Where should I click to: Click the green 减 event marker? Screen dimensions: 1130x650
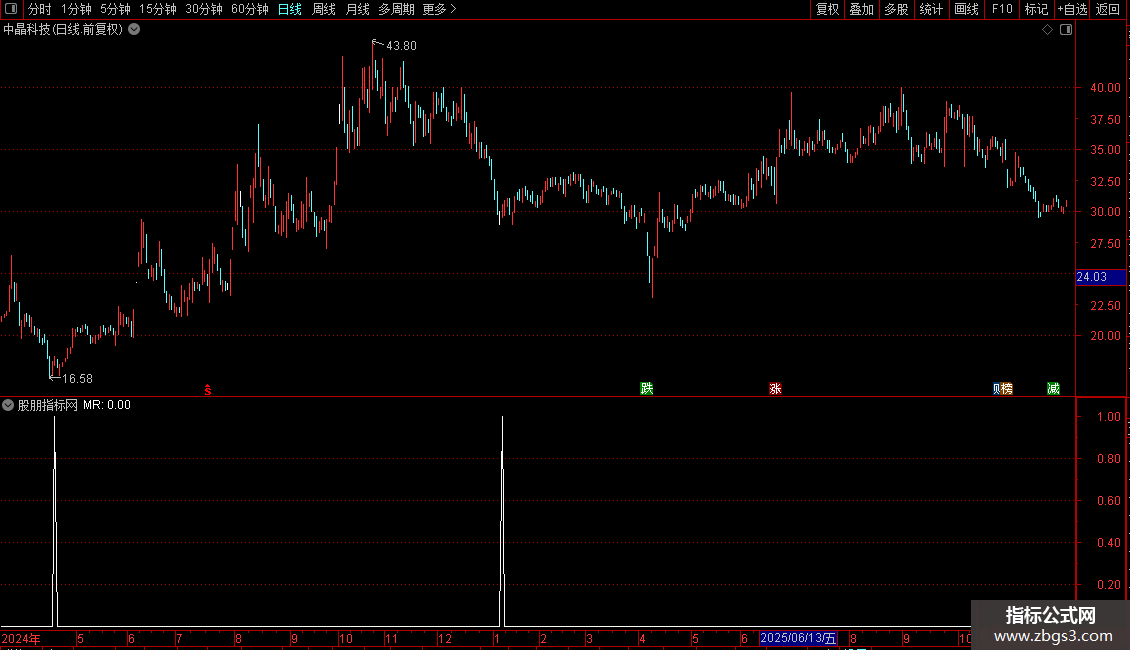pos(1053,389)
